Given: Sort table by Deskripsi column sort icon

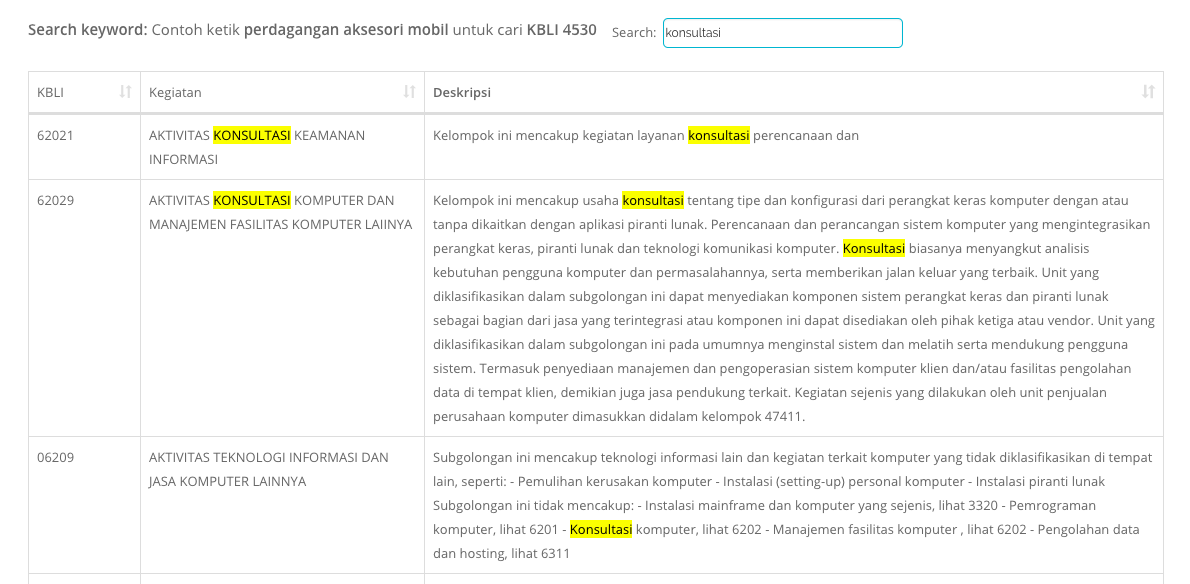Looking at the screenshot, I should (1148, 92).
